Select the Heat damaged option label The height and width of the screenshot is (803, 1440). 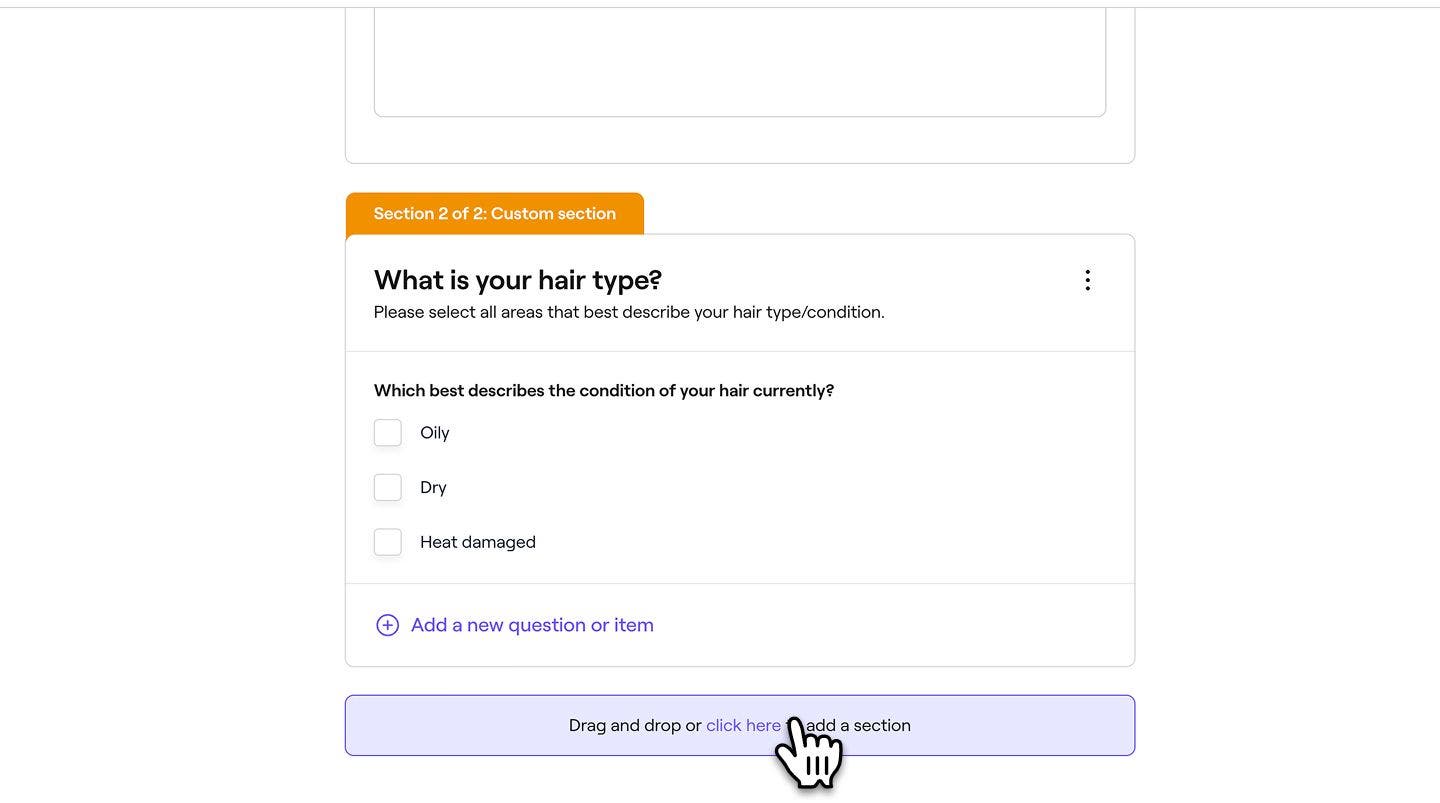(x=478, y=542)
